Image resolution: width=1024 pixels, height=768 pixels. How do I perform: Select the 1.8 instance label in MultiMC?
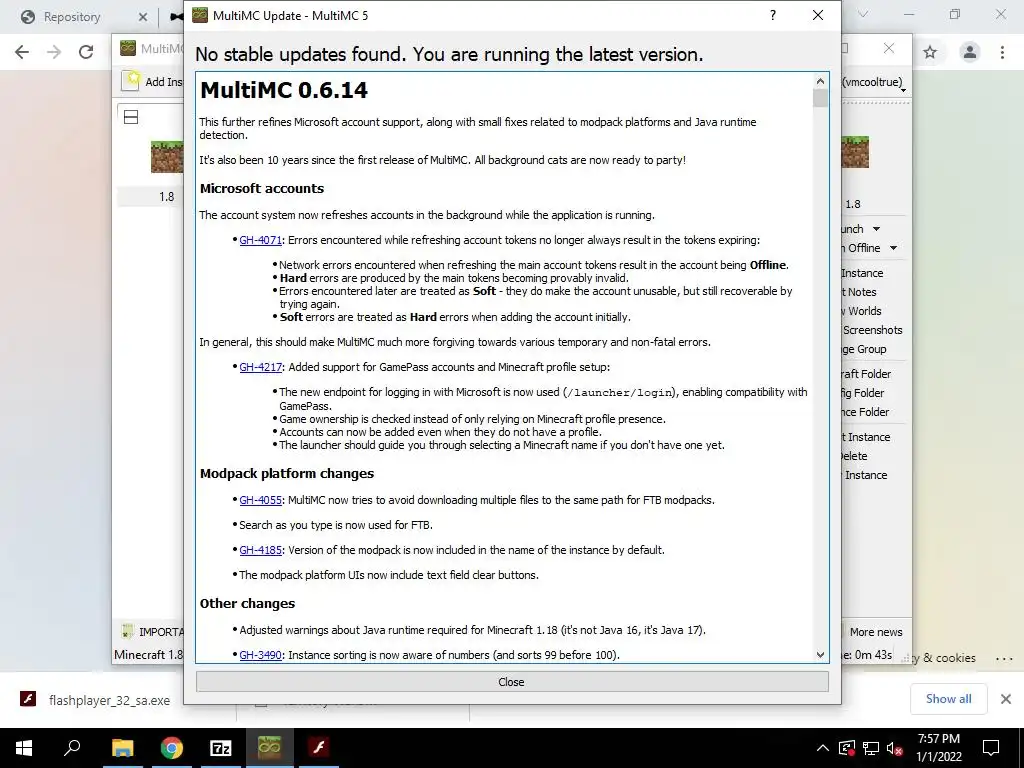167,197
